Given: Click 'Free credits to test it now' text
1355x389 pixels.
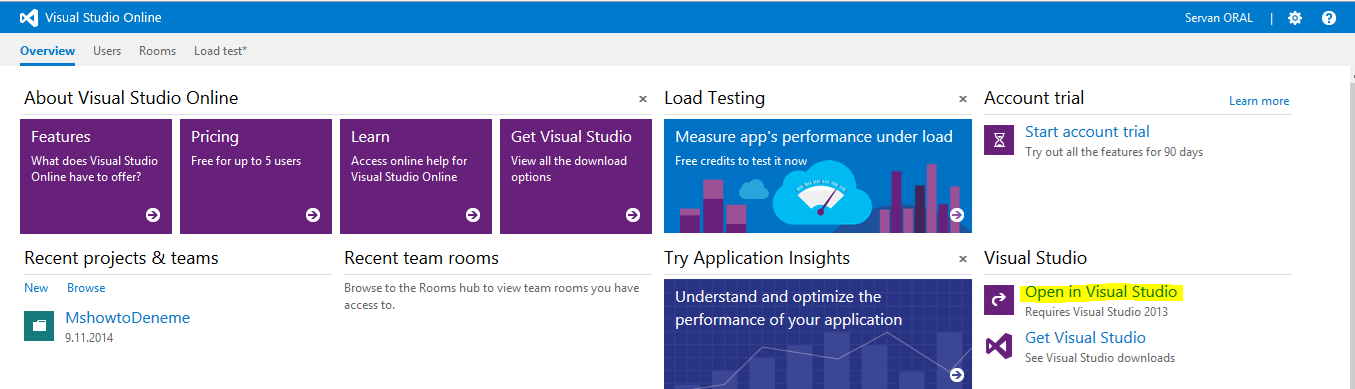Looking at the screenshot, I should coord(741,161).
